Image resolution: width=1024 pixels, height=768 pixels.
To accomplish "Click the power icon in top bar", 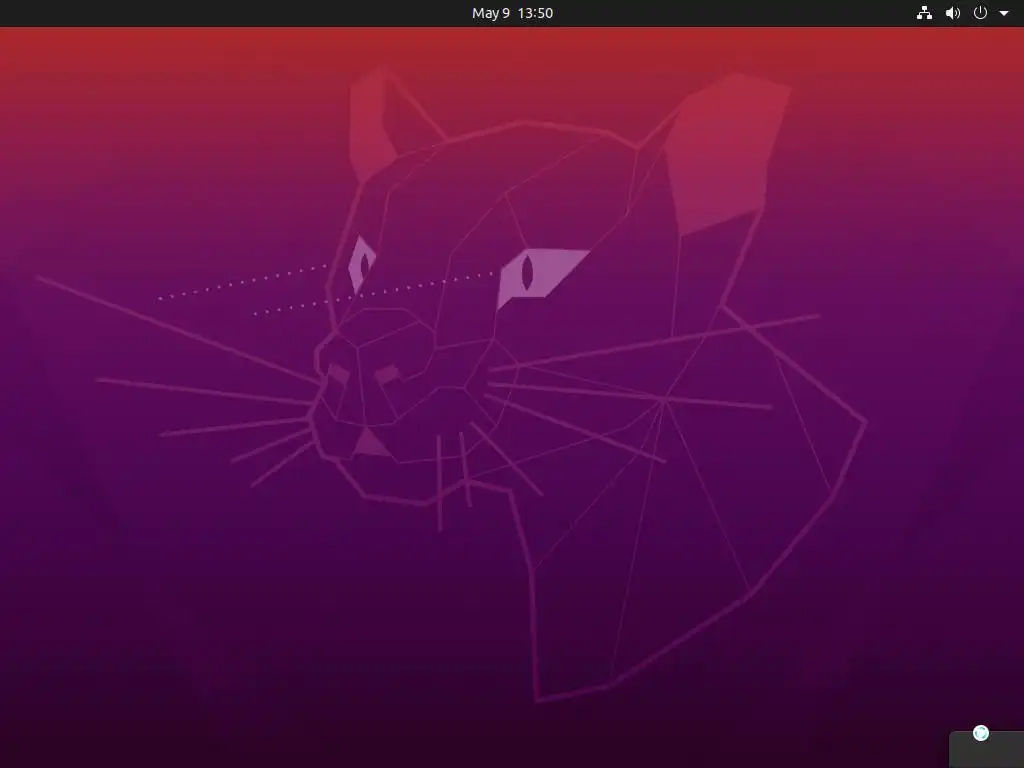I will 980,13.
